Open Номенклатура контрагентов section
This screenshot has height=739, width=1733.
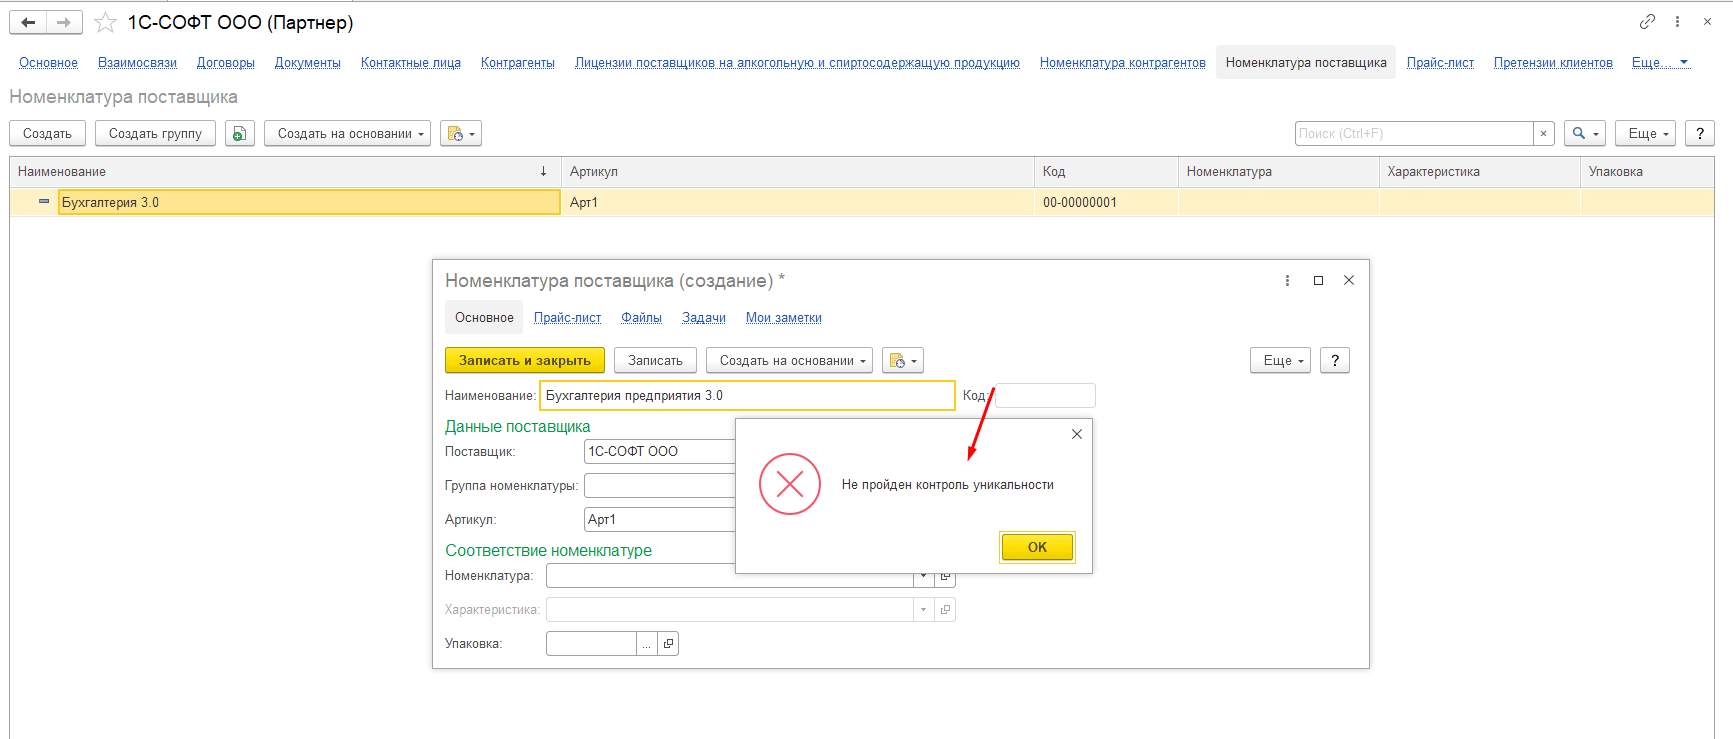point(1123,62)
